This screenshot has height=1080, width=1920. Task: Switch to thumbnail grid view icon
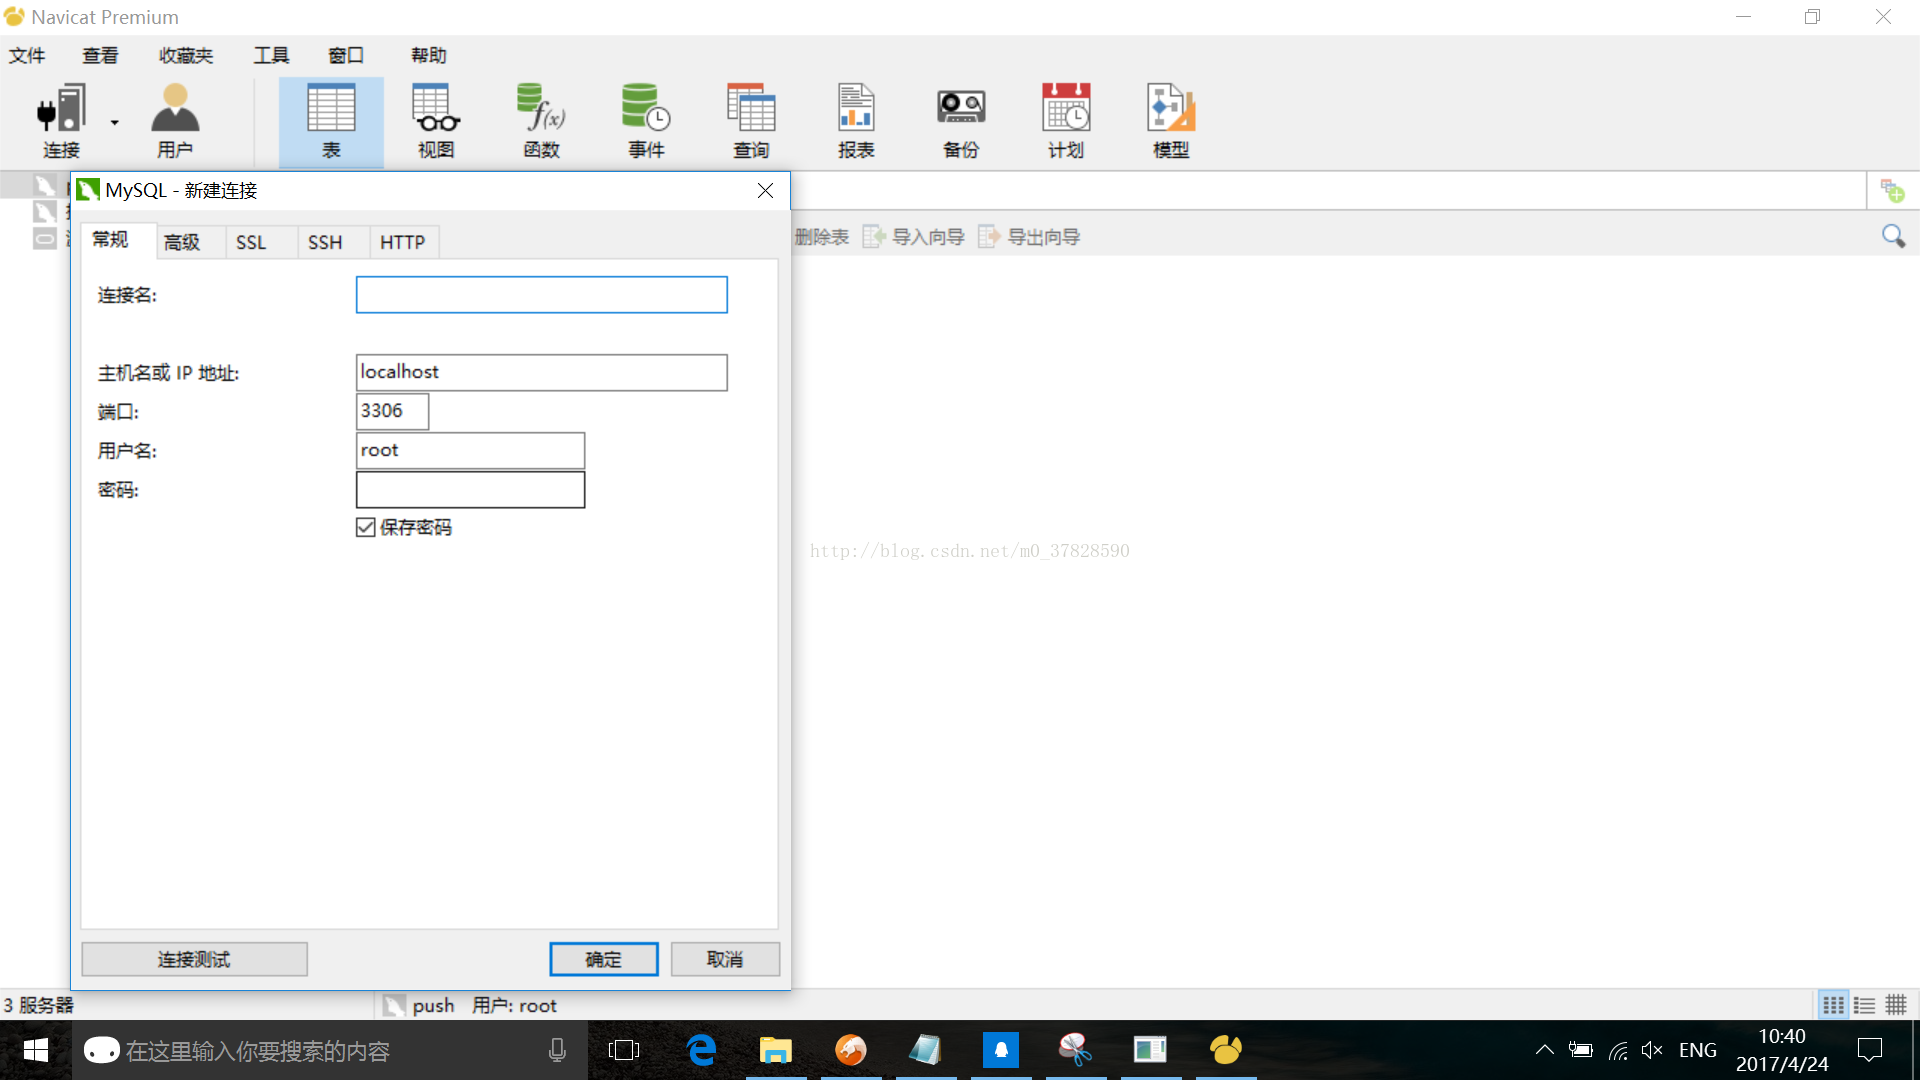(x=1833, y=1005)
